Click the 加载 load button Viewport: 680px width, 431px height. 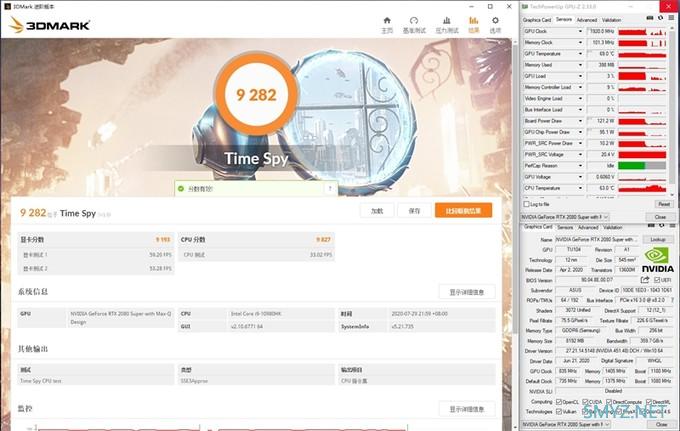coord(377,210)
